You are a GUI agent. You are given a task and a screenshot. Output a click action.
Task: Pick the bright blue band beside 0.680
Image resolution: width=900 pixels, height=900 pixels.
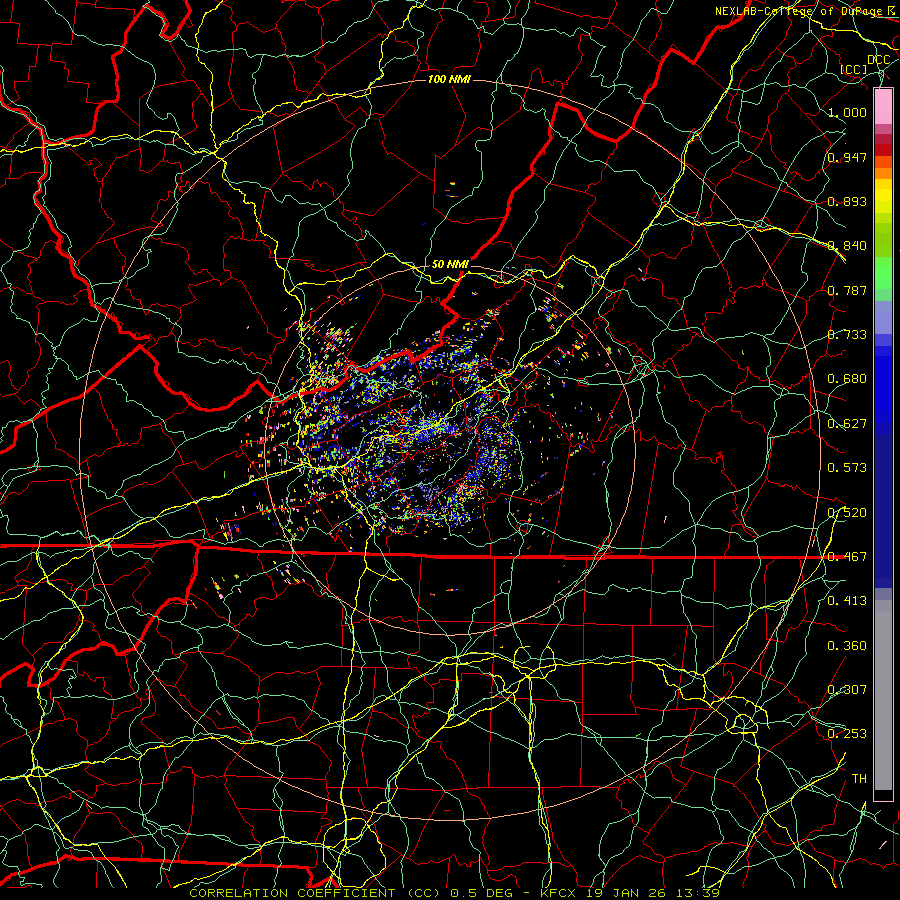[x=883, y=385]
